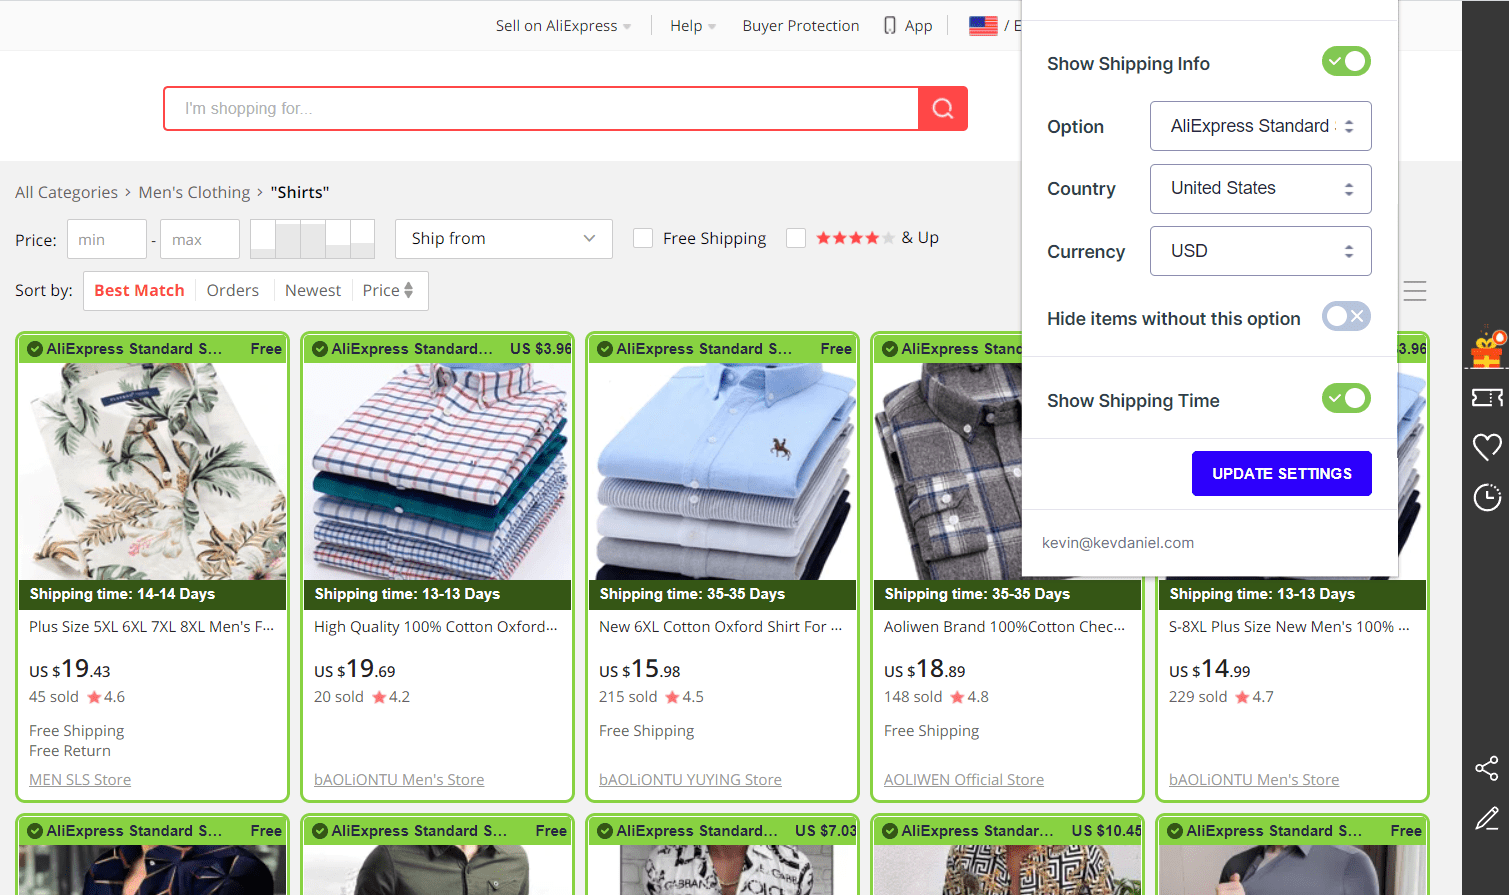1509x895 pixels.
Task: Switch to list view icon
Action: tap(1414, 291)
